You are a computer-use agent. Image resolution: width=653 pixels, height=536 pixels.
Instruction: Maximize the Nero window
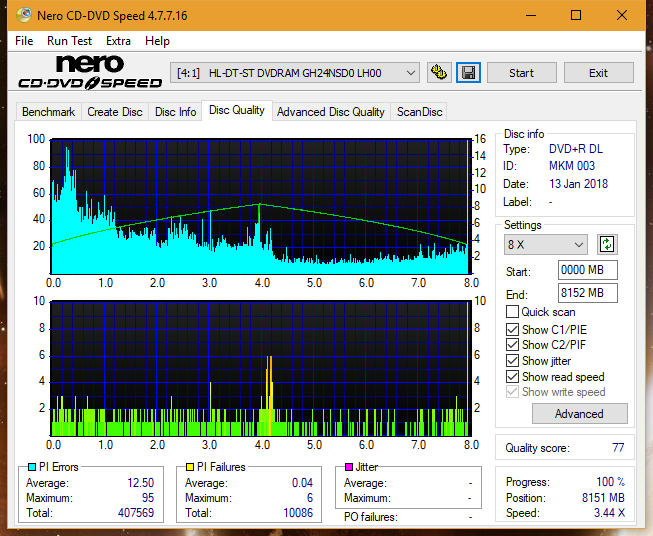click(x=576, y=15)
